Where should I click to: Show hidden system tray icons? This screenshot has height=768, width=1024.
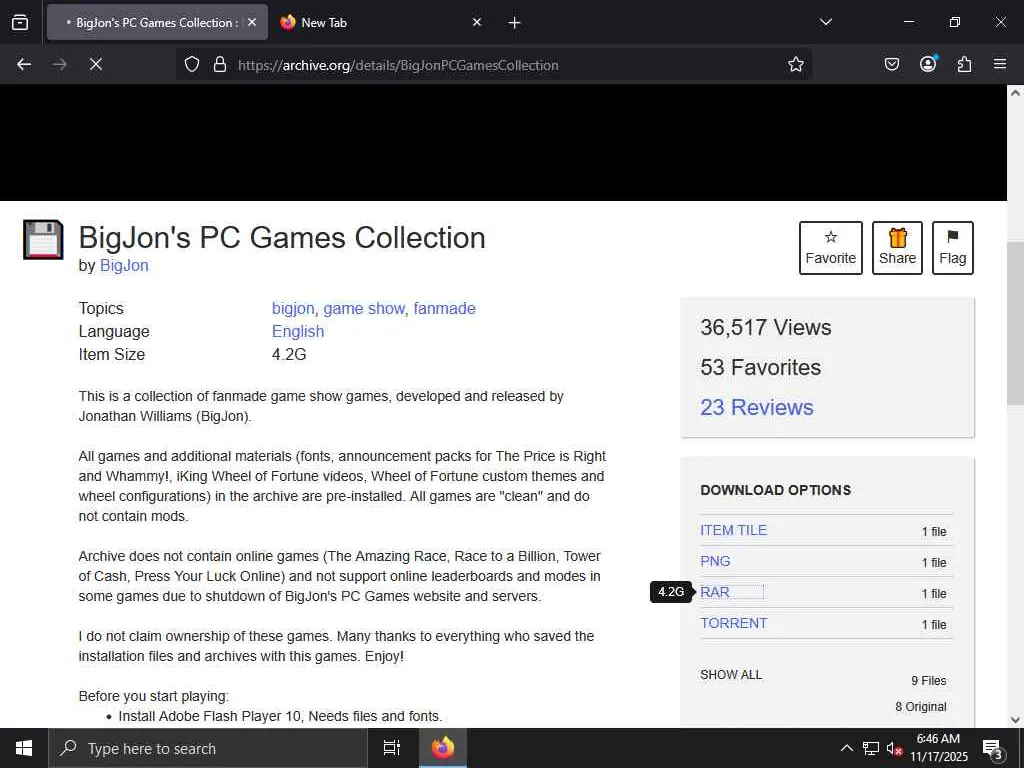(846, 748)
